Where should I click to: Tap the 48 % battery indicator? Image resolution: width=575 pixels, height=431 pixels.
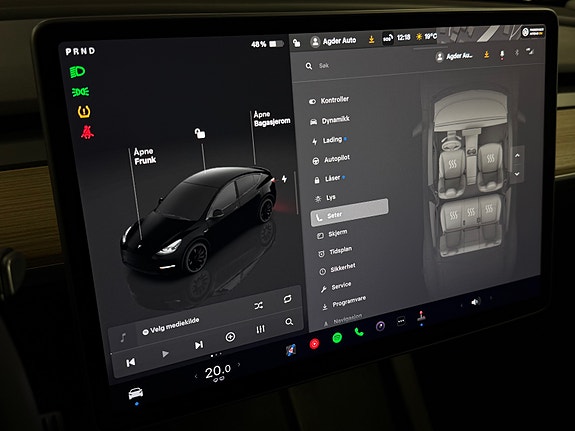[x=267, y=44]
